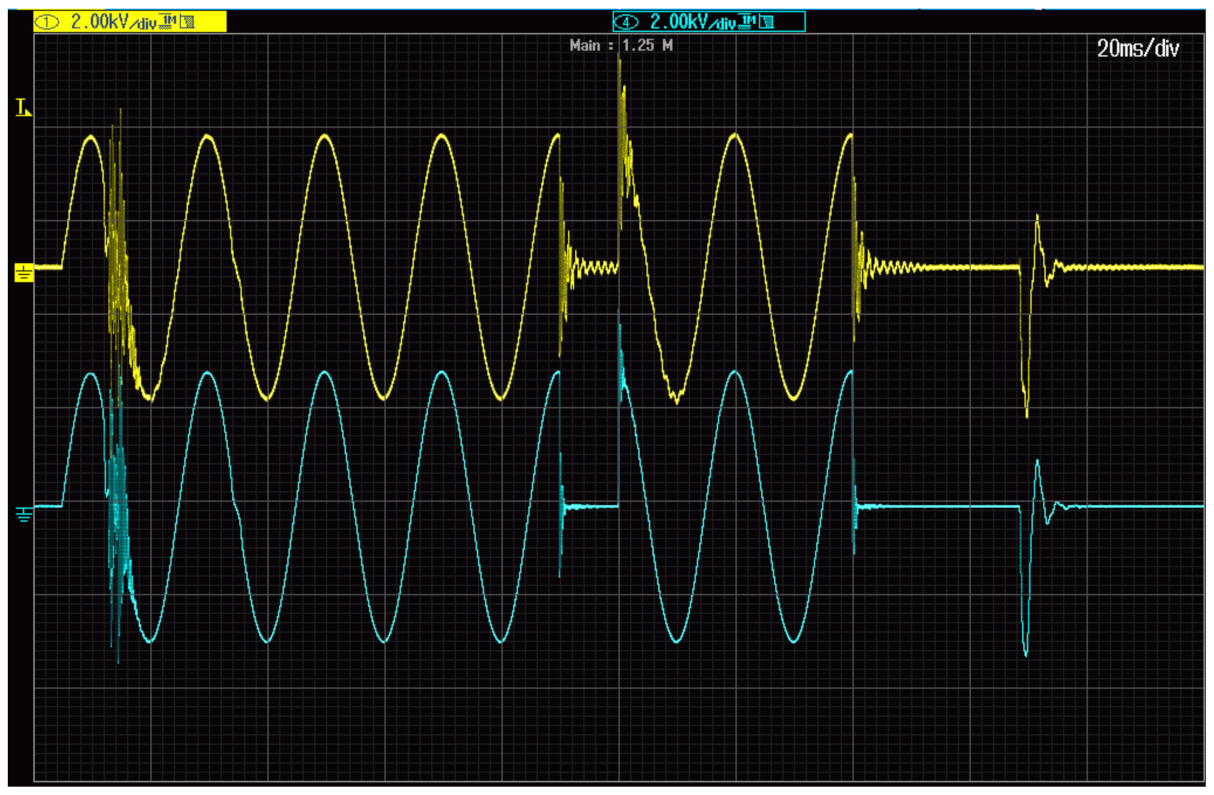Select the yellow channel 1 number indicator
Screen dimensions: 1214x795
point(50,21)
